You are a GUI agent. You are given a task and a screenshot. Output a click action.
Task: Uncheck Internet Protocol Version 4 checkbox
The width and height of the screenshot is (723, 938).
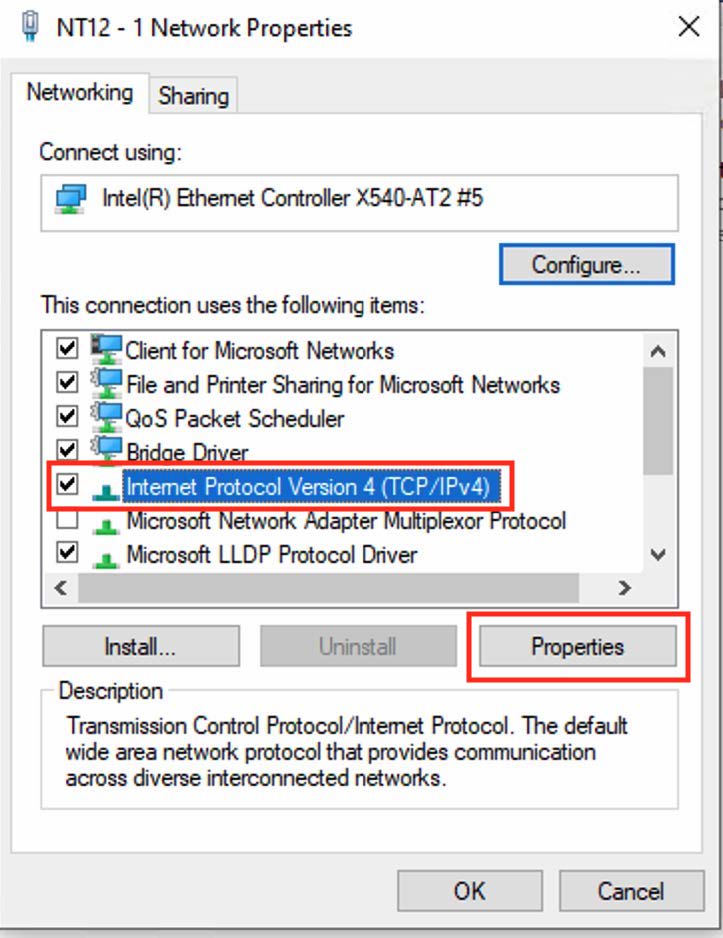click(x=67, y=485)
